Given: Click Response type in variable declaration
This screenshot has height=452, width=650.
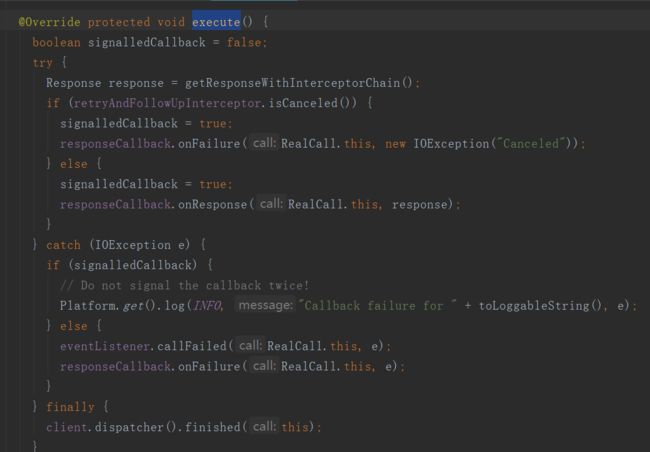Looking at the screenshot, I should point(73,83).
